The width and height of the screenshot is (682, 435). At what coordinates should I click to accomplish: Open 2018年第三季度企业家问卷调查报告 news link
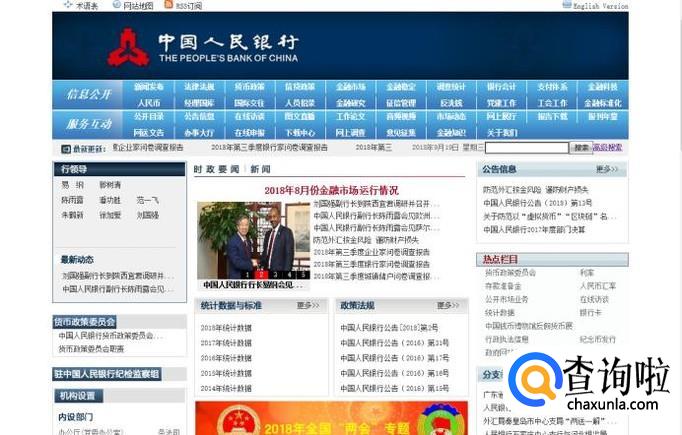click(x=371, y=252)
